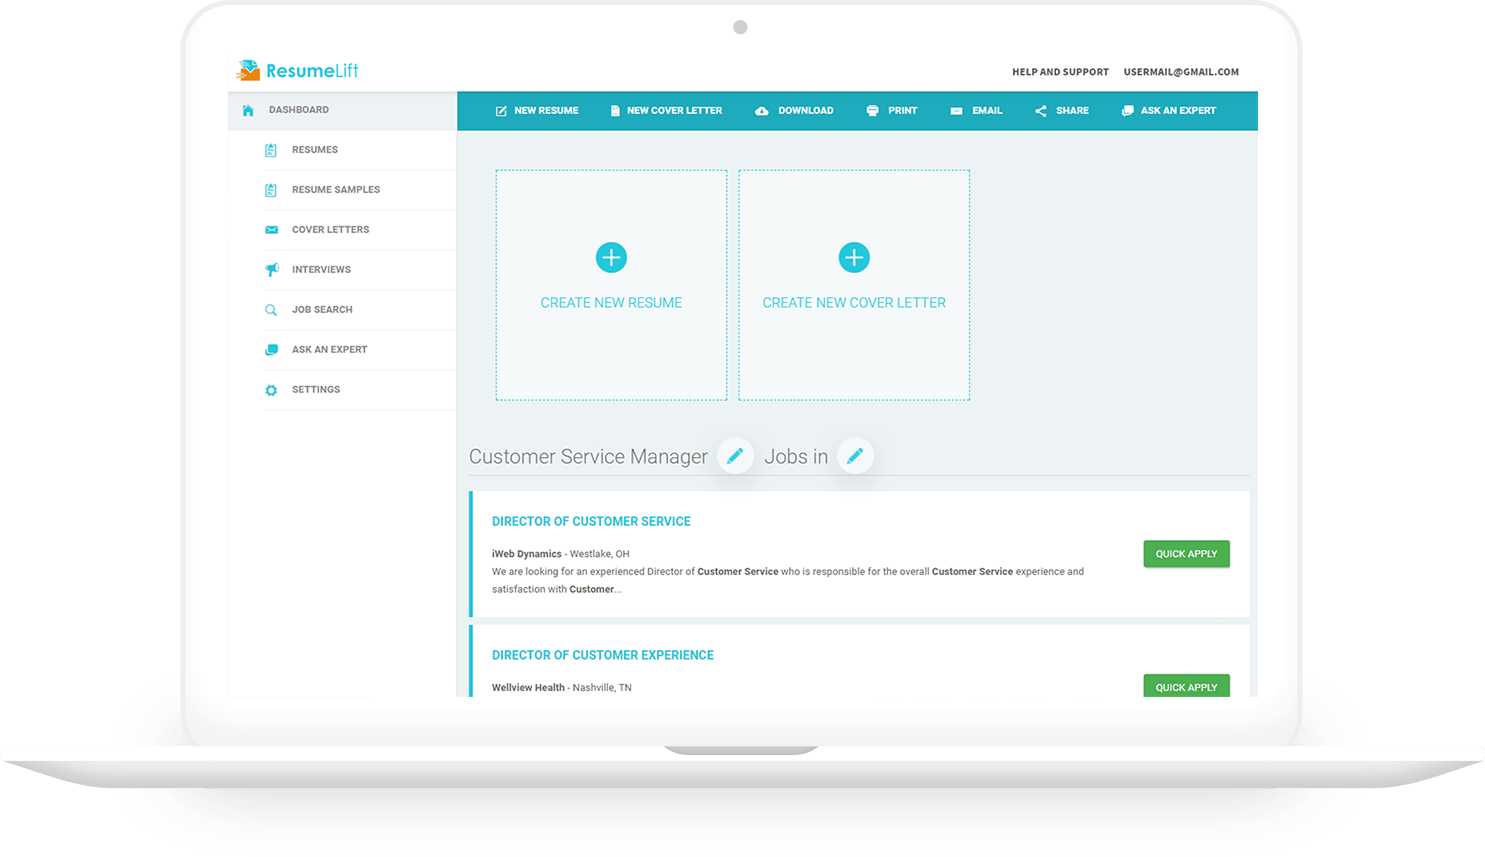Click the usermail@gmail.com account link

pyautogui.click(x=1181, y=72)
